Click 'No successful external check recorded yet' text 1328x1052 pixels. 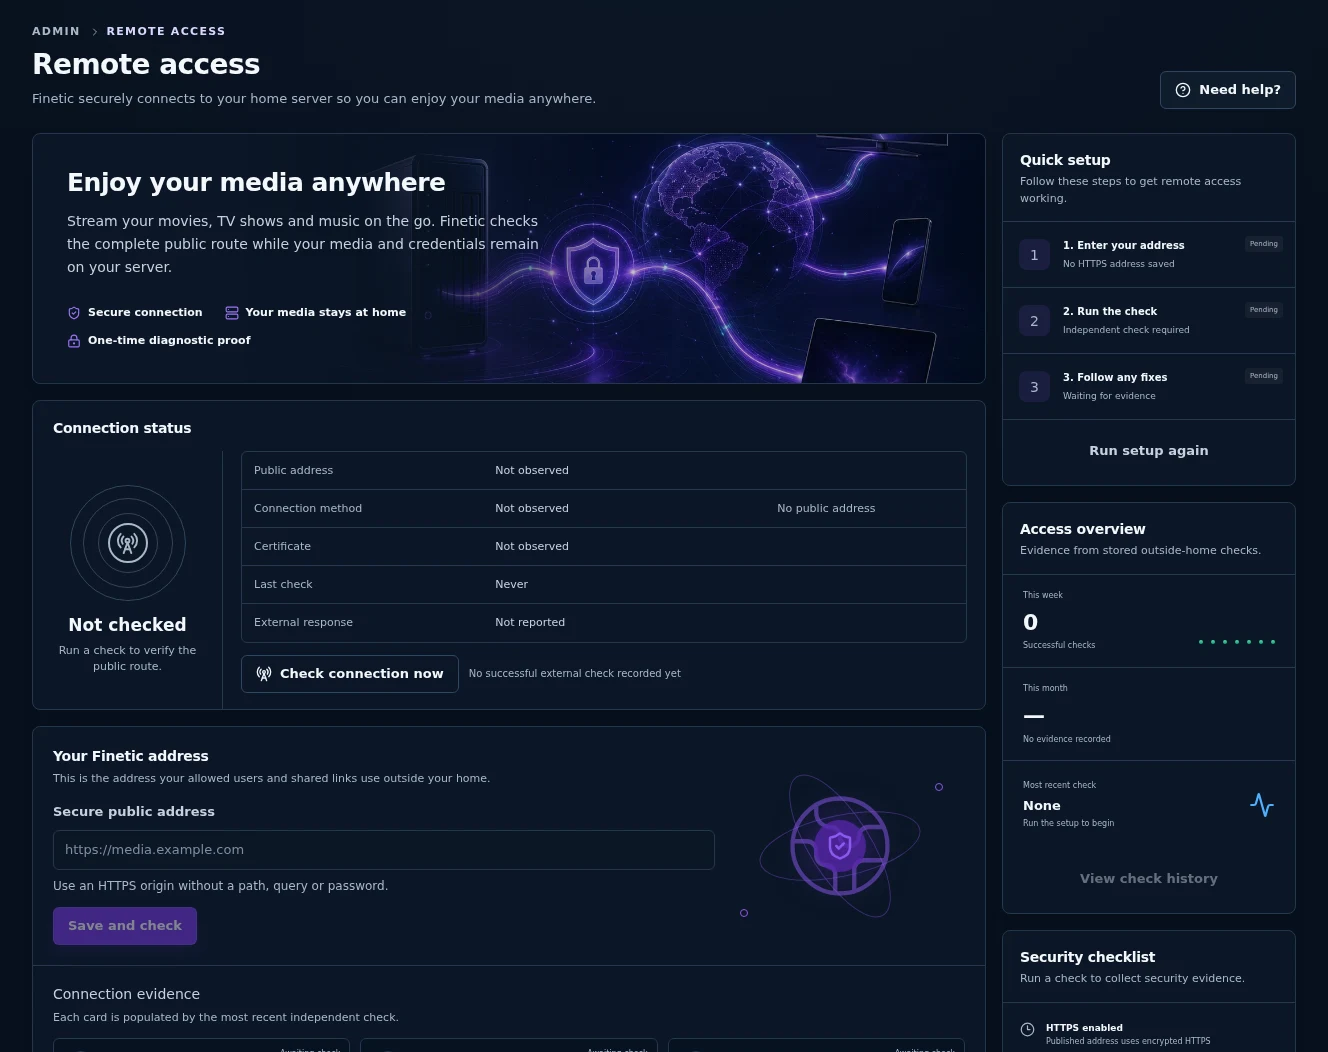click(x=575, y=674)
